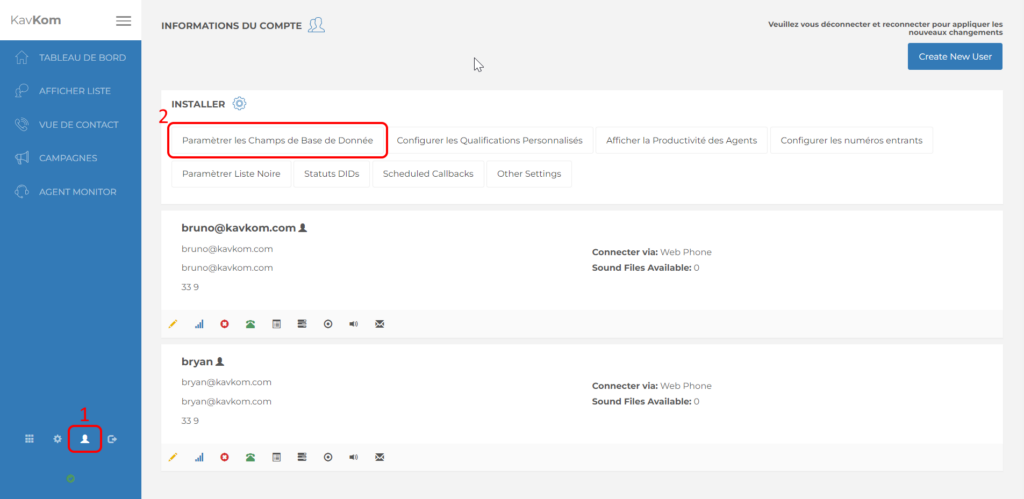Click the record circle icon for bruno@kavkom.com

(x=328, y=324)
